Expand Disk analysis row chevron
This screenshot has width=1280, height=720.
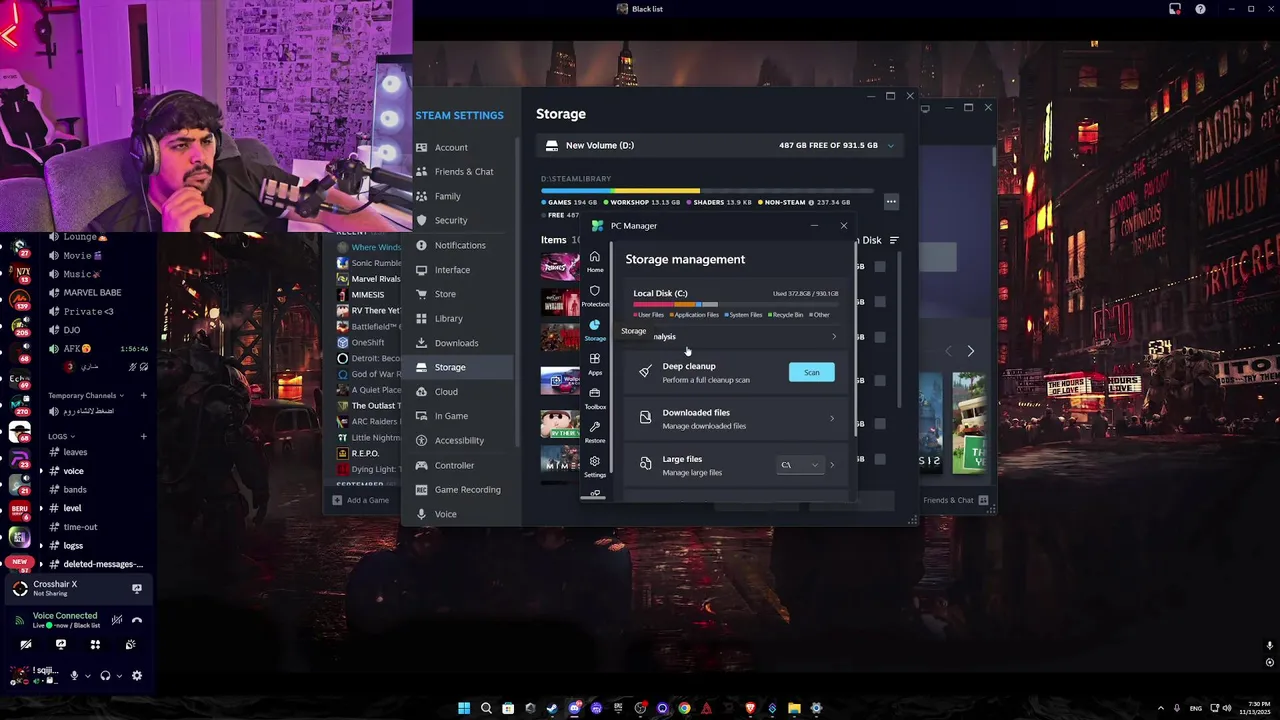[834, 336]
